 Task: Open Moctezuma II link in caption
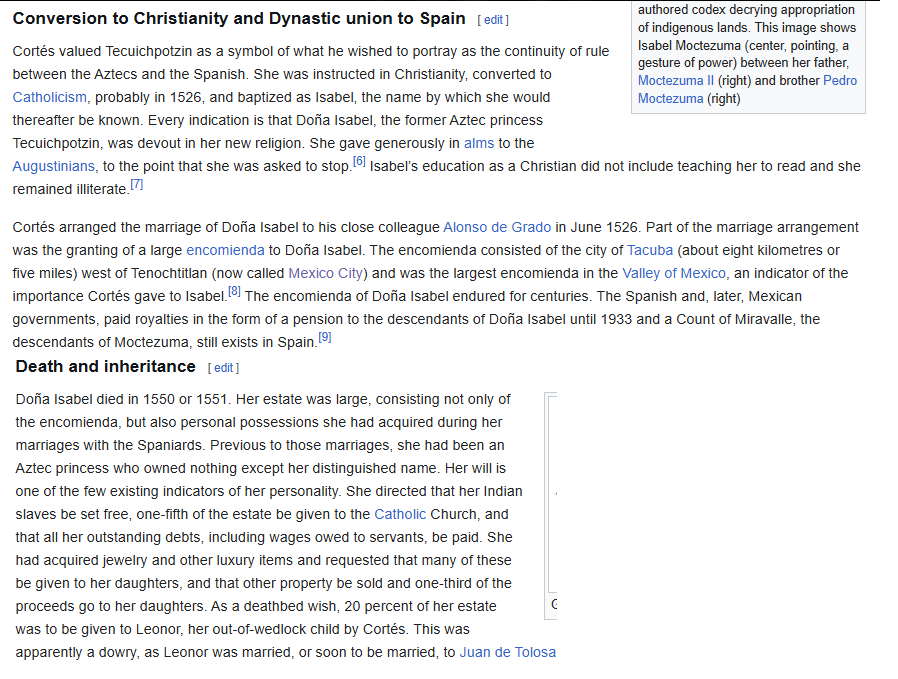(676, 81)
